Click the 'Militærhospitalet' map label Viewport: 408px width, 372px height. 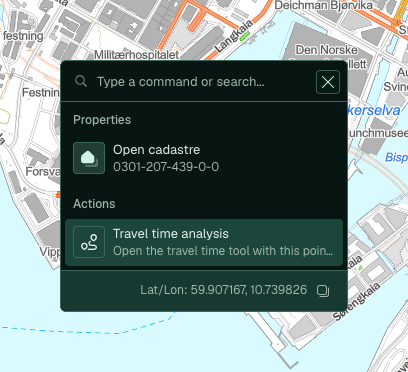(136, 55)
